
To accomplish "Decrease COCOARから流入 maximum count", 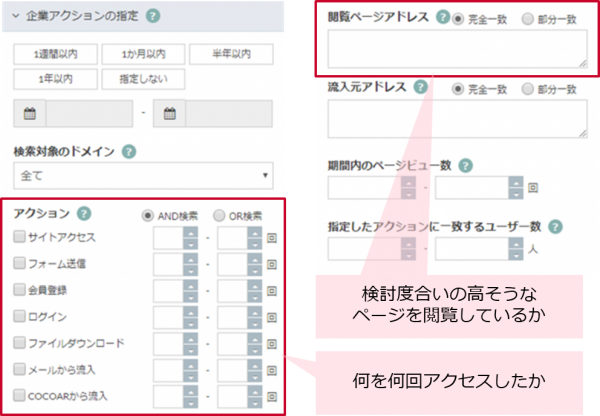I will tap(254, 402).
